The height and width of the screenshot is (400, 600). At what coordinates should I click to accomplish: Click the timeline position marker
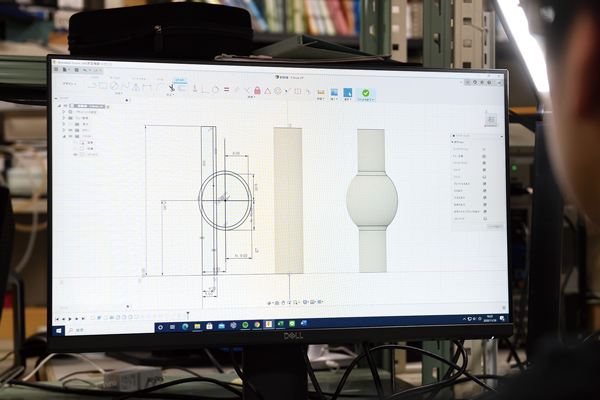point(188,315)
